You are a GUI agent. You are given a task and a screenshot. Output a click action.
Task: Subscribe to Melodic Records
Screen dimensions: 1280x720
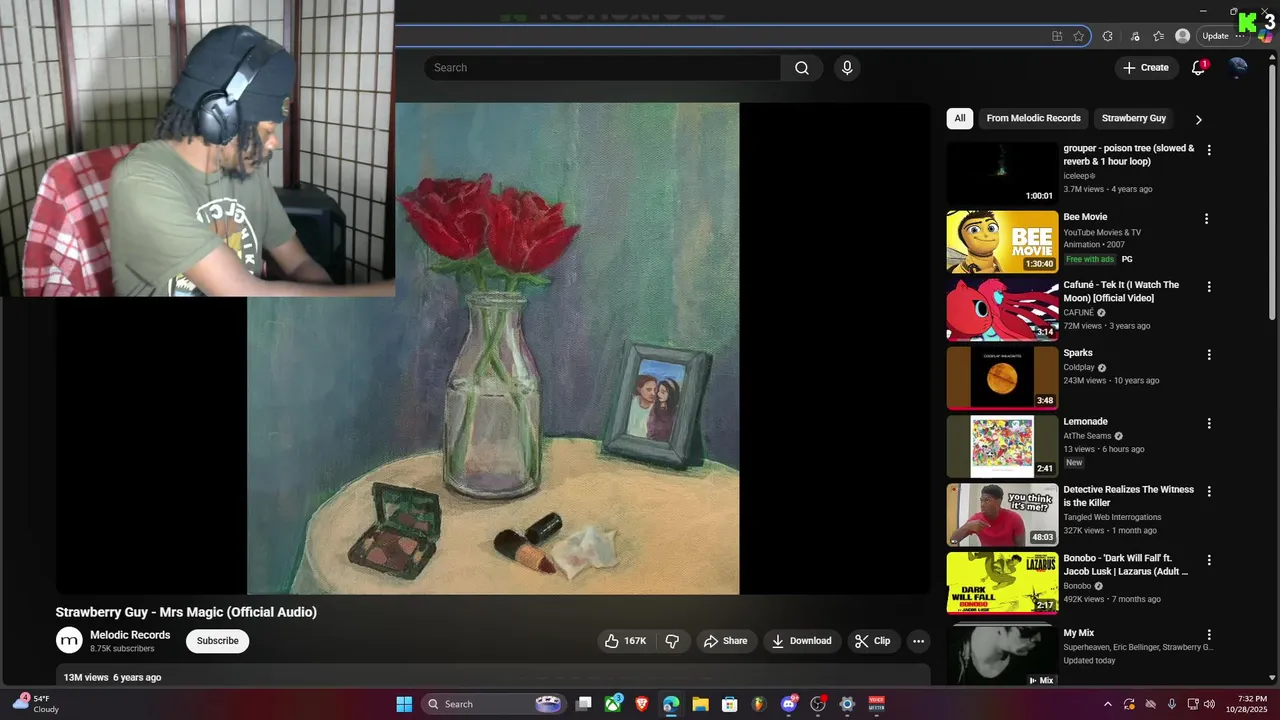coord(217,641)
